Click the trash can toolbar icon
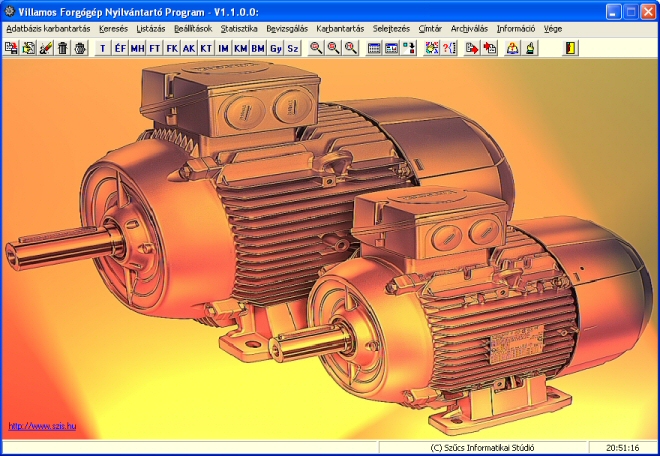660x456 pixels. [x=62, y=48]
